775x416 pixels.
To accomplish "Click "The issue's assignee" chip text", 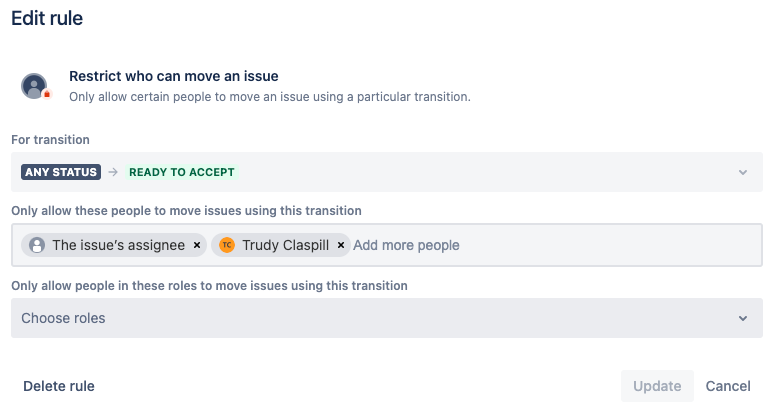I will coord(118,245).
